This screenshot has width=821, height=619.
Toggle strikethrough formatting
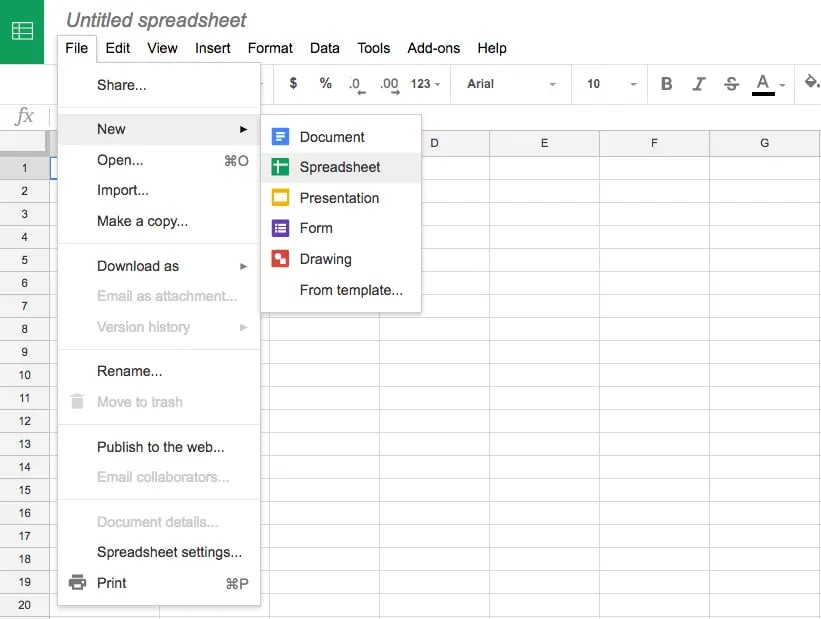(x=731, y=84)
